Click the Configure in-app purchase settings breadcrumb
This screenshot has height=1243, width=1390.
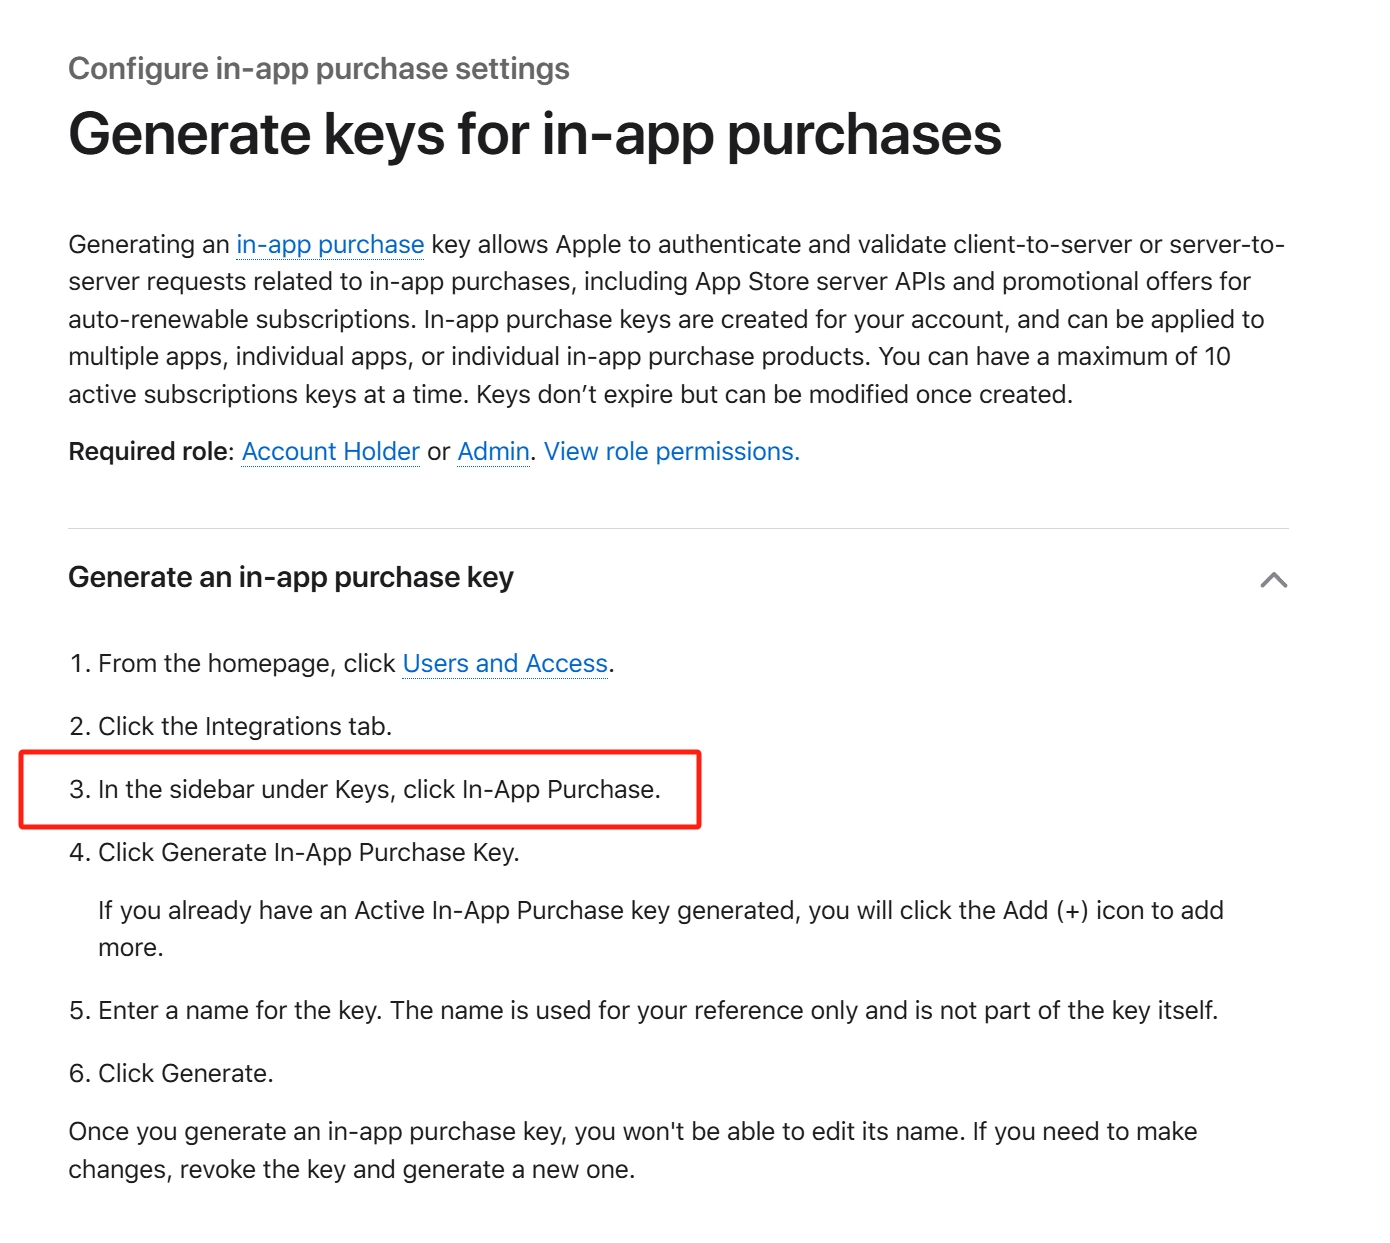(319, 69)
